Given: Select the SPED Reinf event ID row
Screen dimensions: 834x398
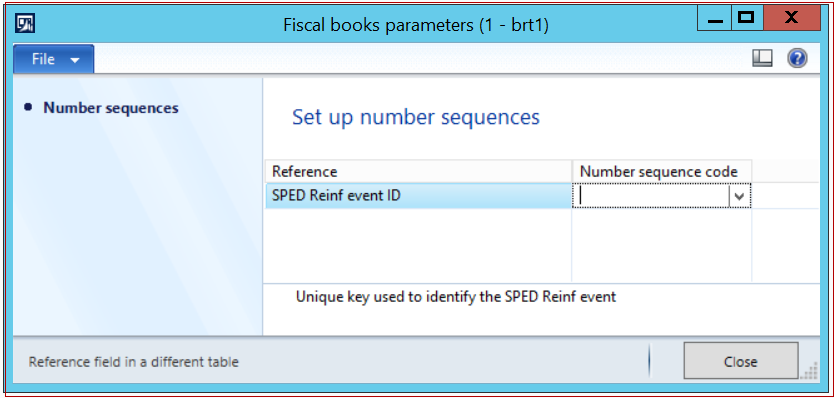Looking at the screenshot, I should pos(419,196).
